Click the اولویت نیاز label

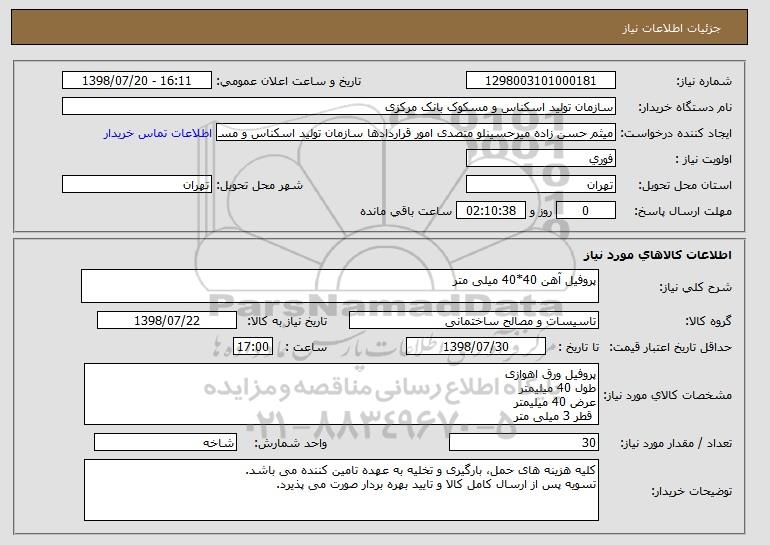click(704, 159)
